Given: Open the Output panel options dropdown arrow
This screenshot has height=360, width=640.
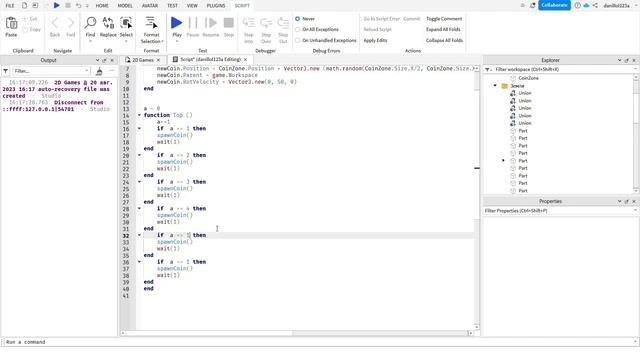Looking at the screenshot, I should click(x=97, y=60).
